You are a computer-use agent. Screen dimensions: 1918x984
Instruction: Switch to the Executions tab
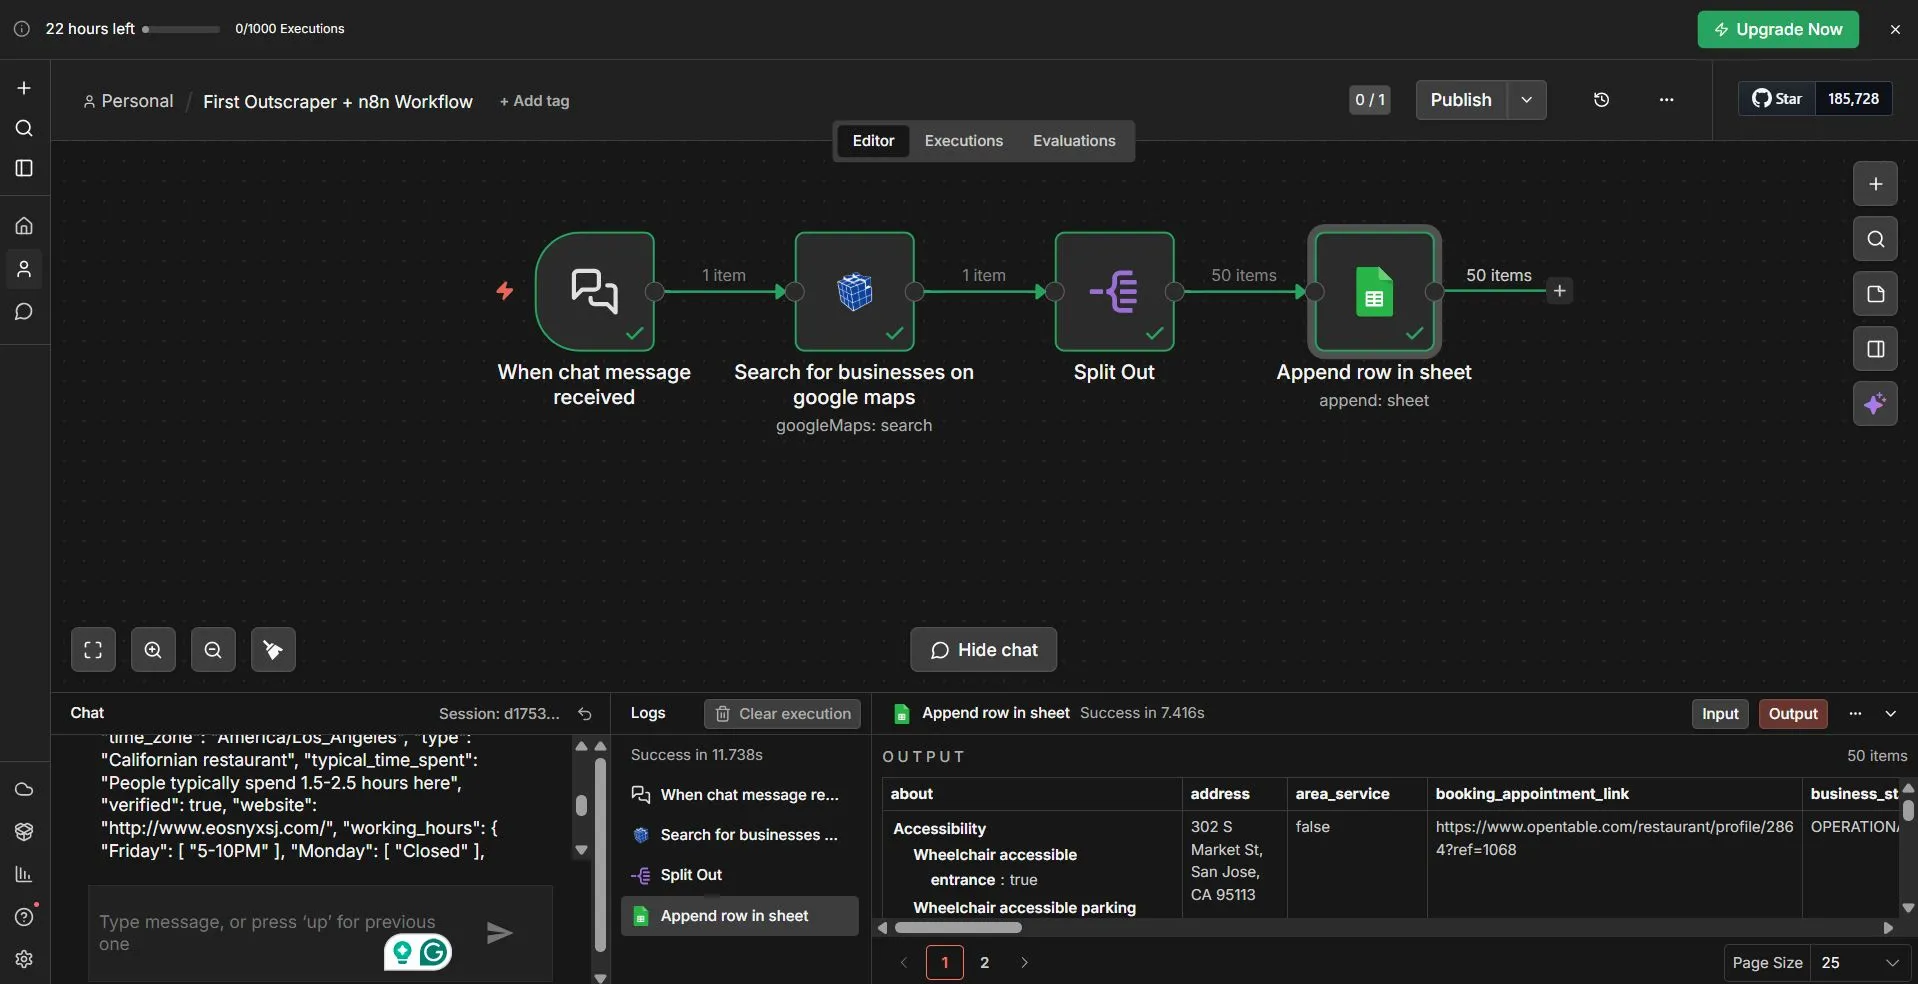tap(963, 141)
